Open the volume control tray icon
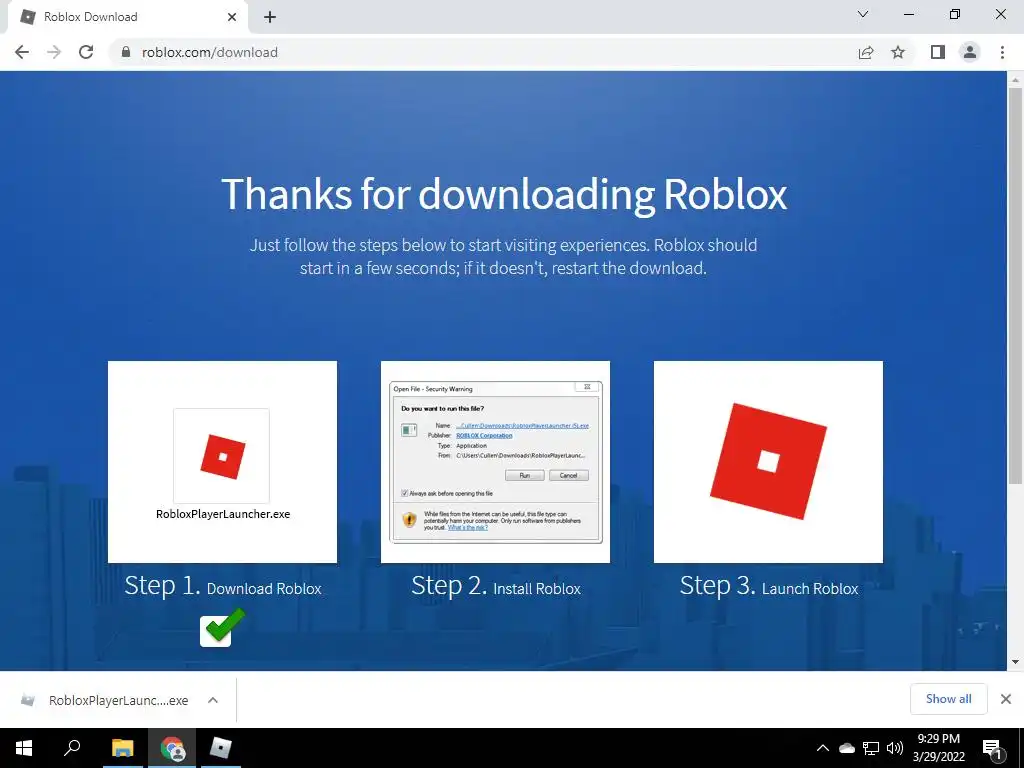Image resolution: width=1024 pixels, height=768 pixels. [895, 748]
